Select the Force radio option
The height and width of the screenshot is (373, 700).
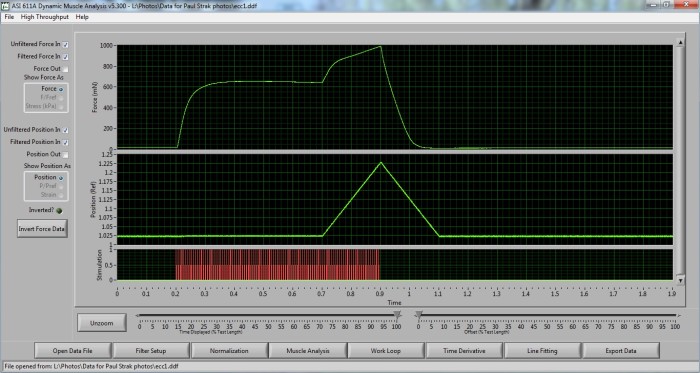pos(61,89)
